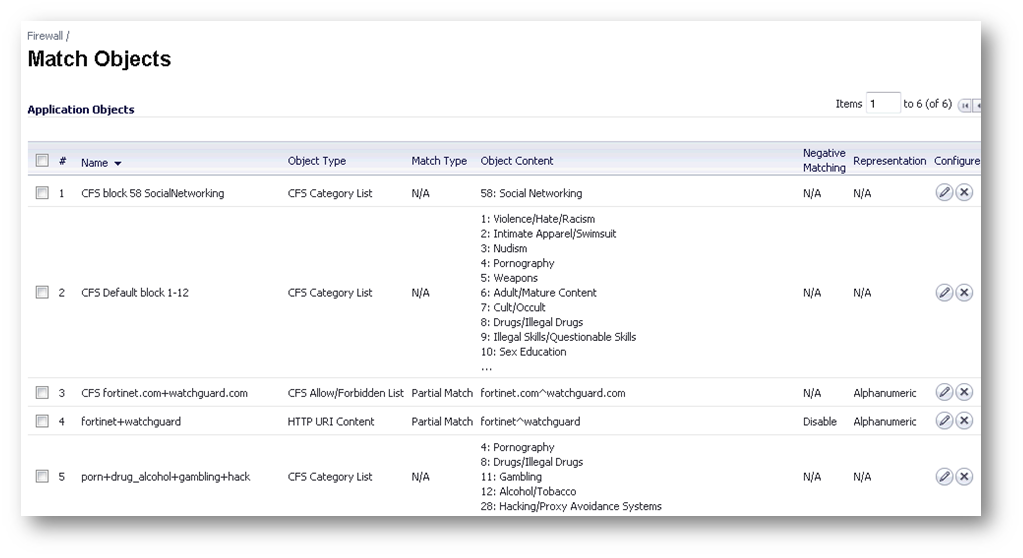1023x558 pixels.
Task: Tick the checkbox for fortinet+watchguard row
Action: pos(42,421)
